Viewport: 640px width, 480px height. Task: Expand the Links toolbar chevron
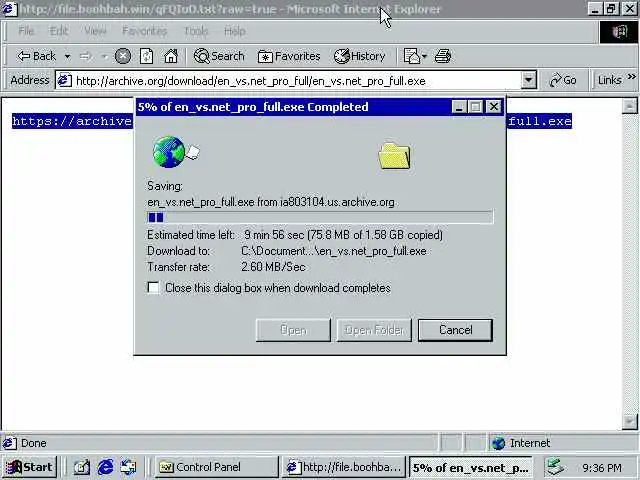pos(631,77)
